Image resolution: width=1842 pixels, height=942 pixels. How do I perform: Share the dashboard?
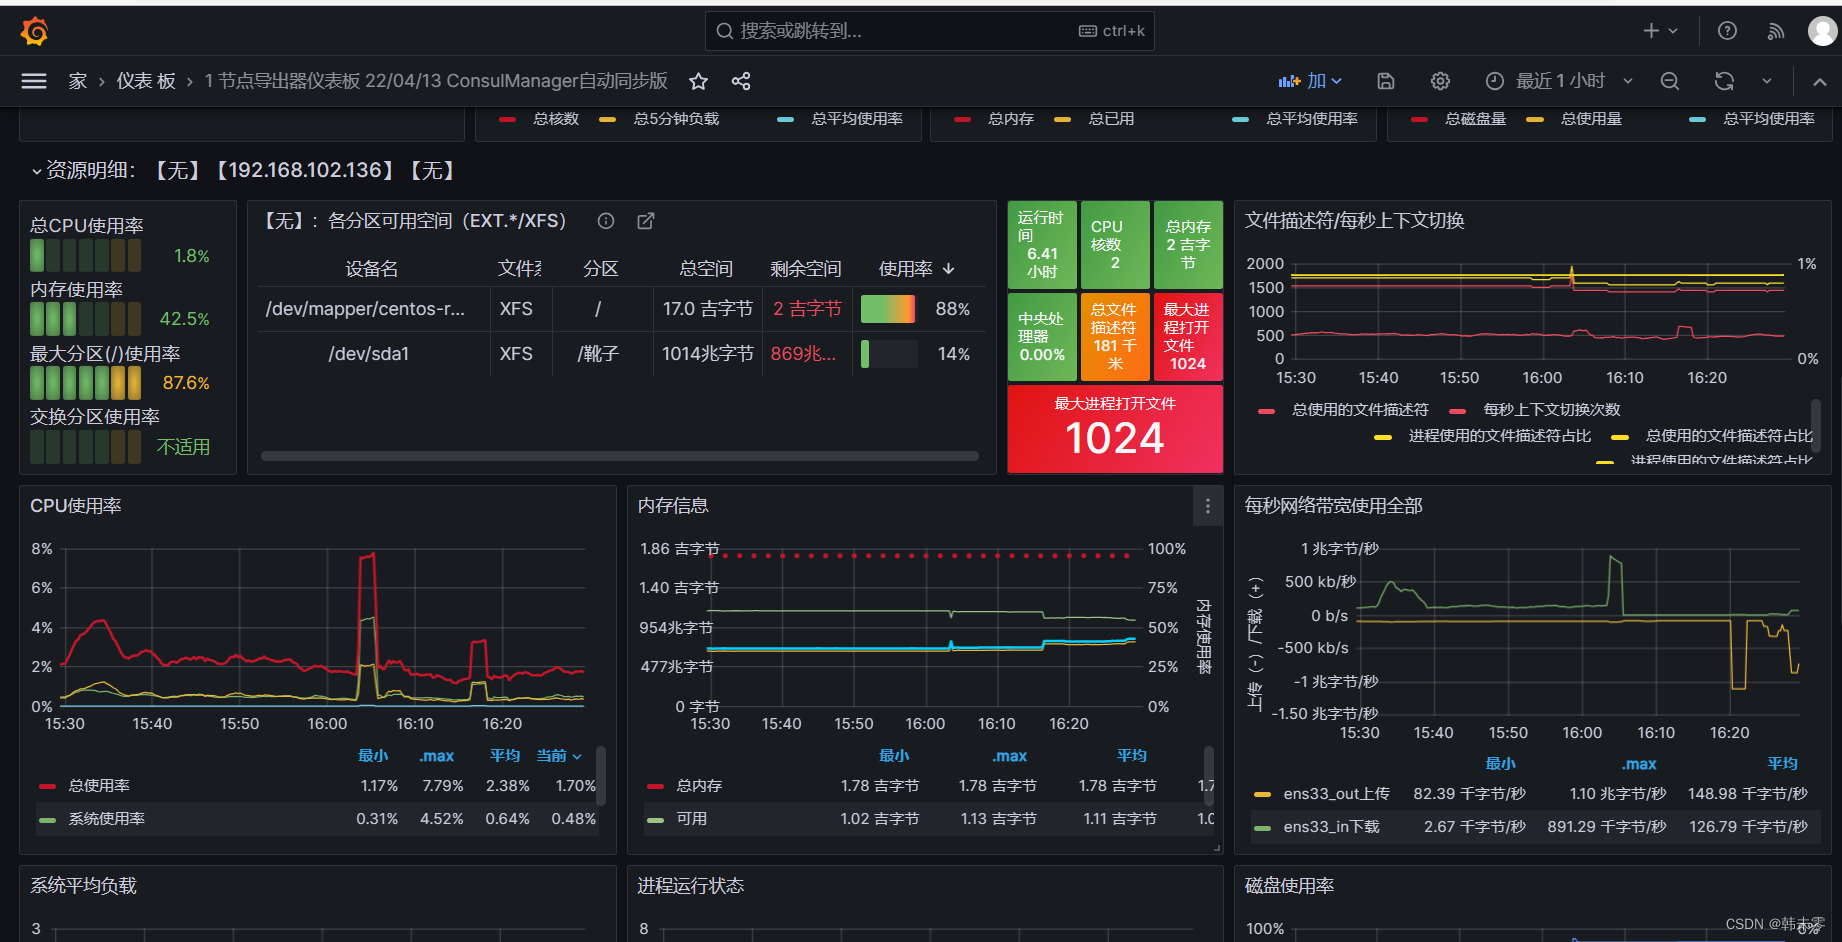point(741,81)
